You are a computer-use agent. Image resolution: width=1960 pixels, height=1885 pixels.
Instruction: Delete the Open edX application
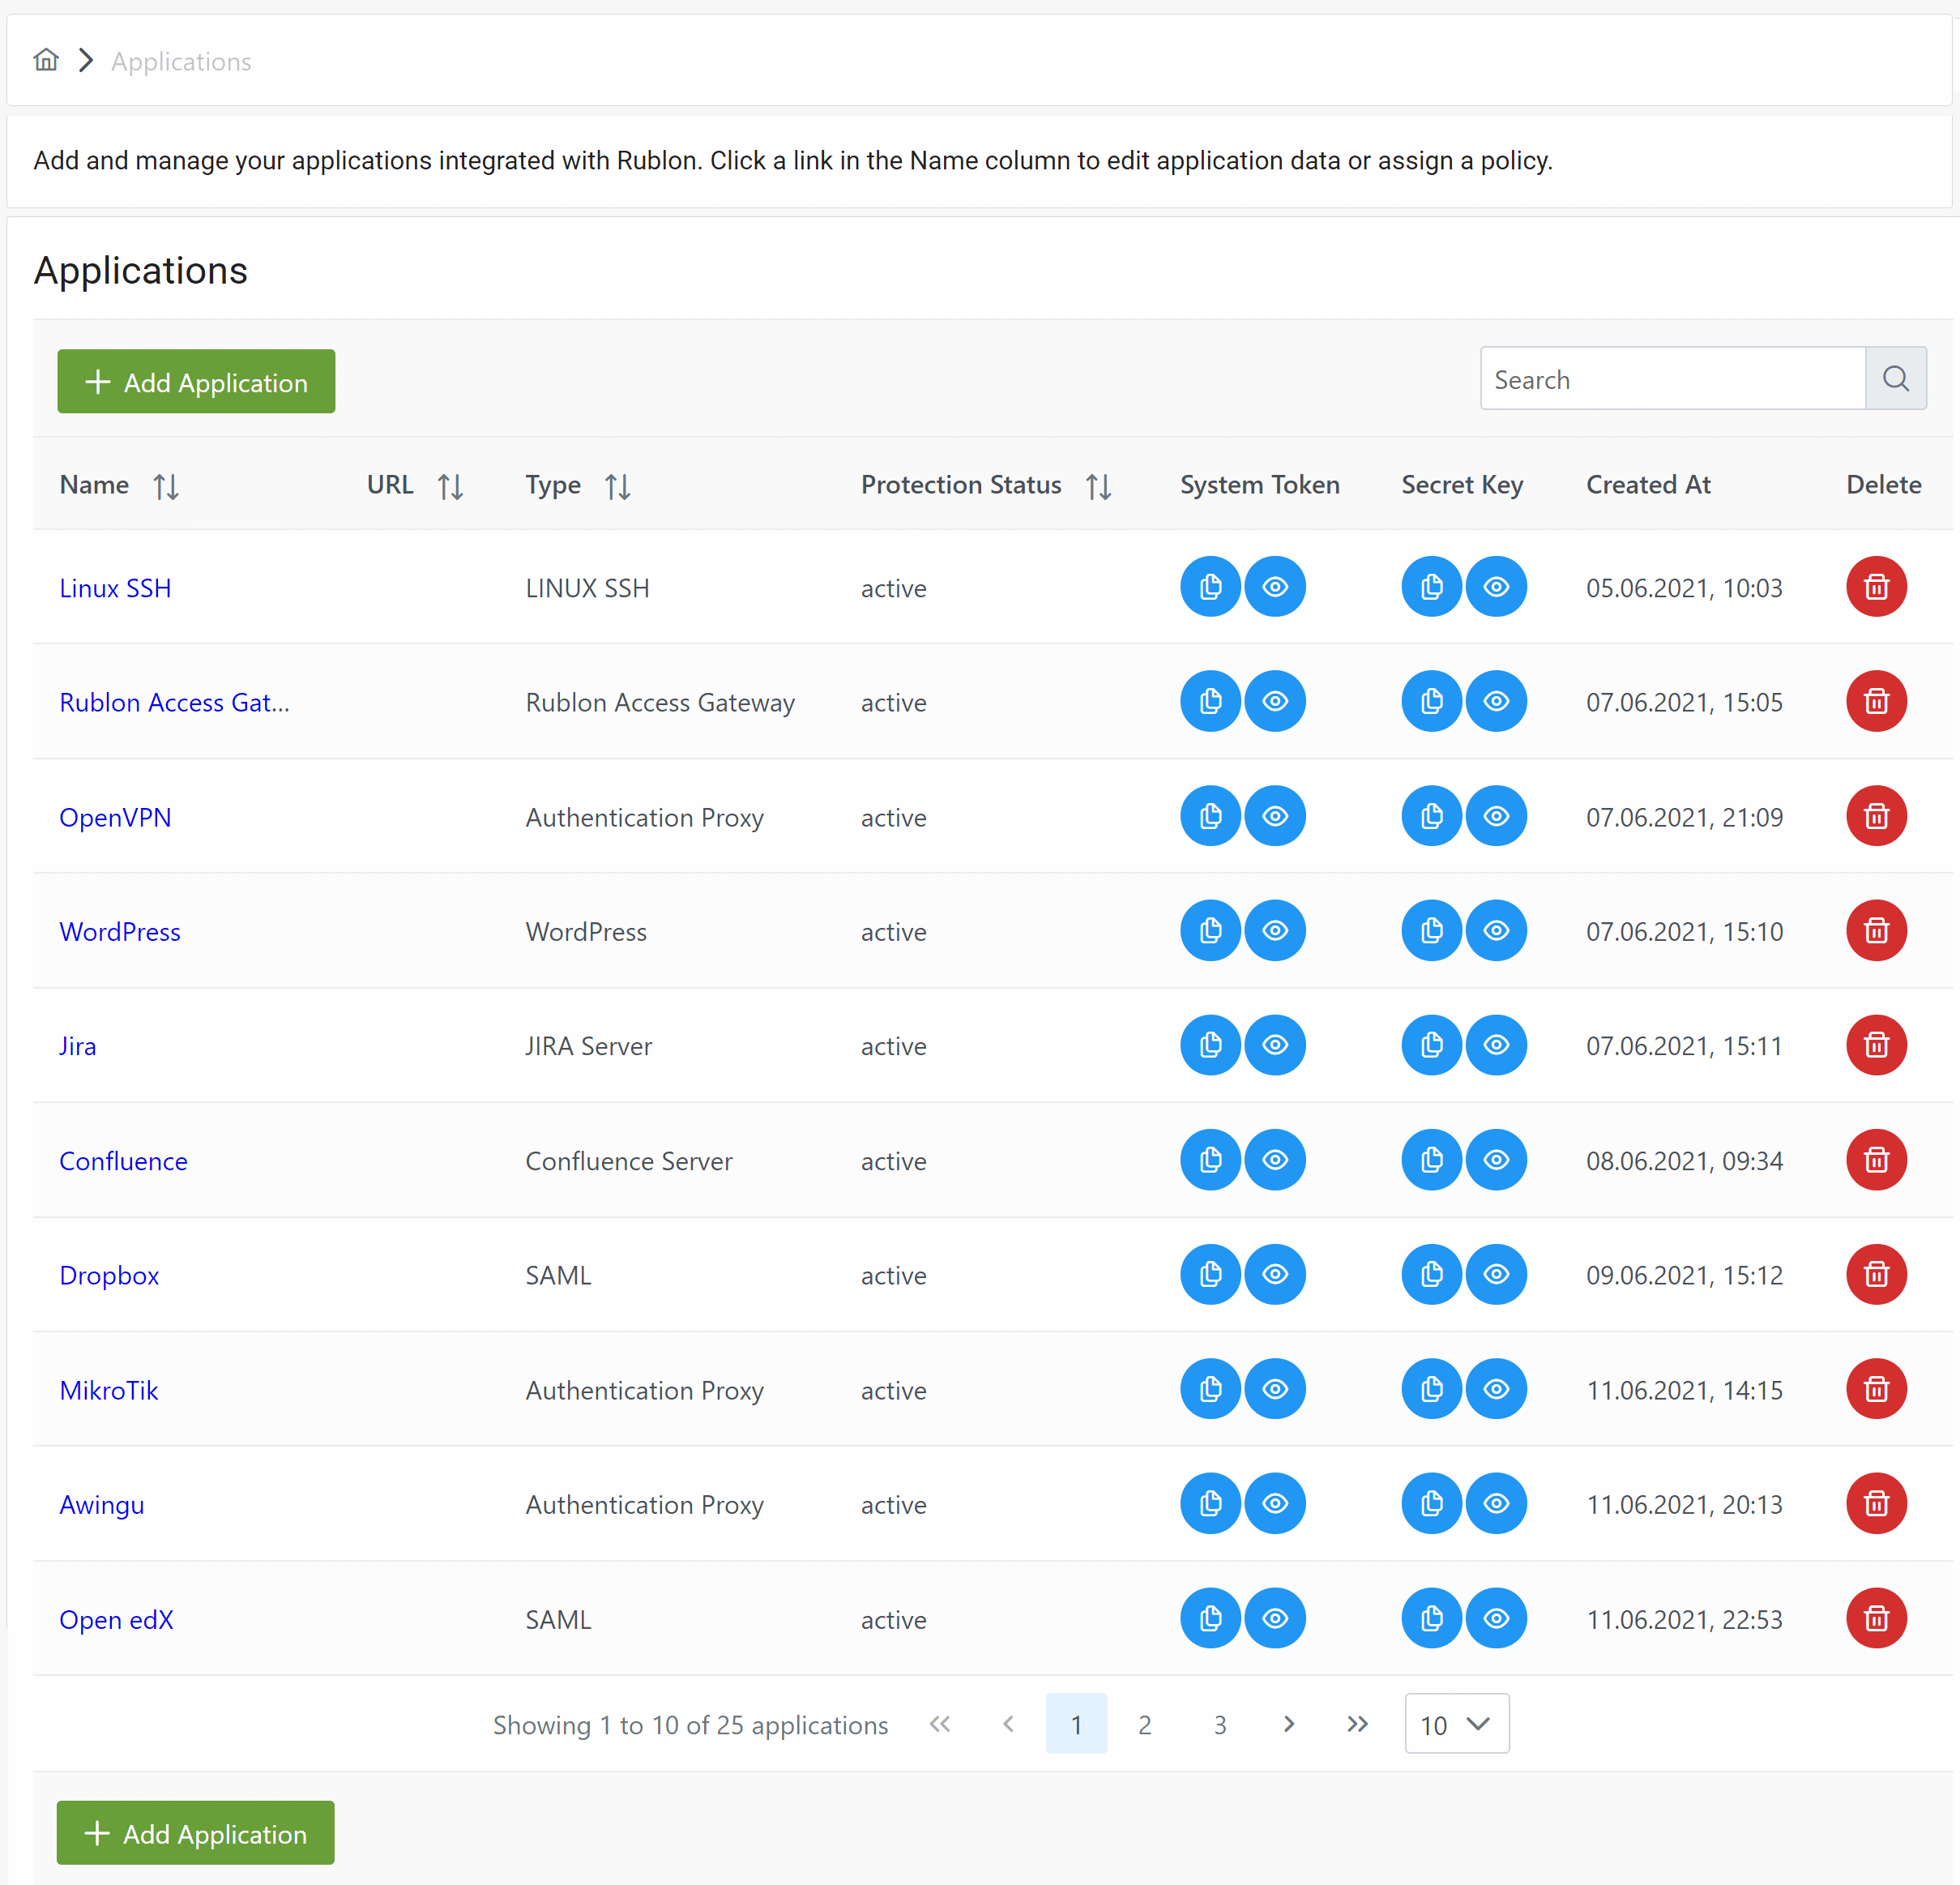coord(1875,1618)
